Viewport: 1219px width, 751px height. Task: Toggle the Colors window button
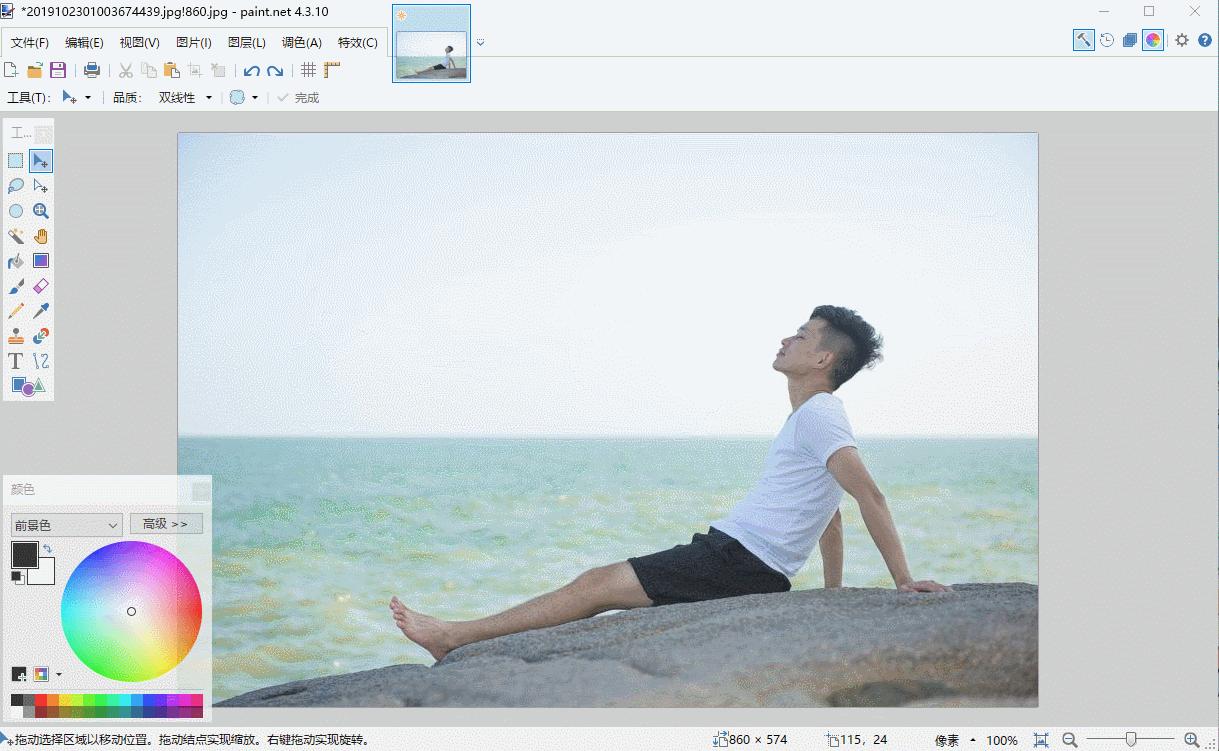point(1153,40)
